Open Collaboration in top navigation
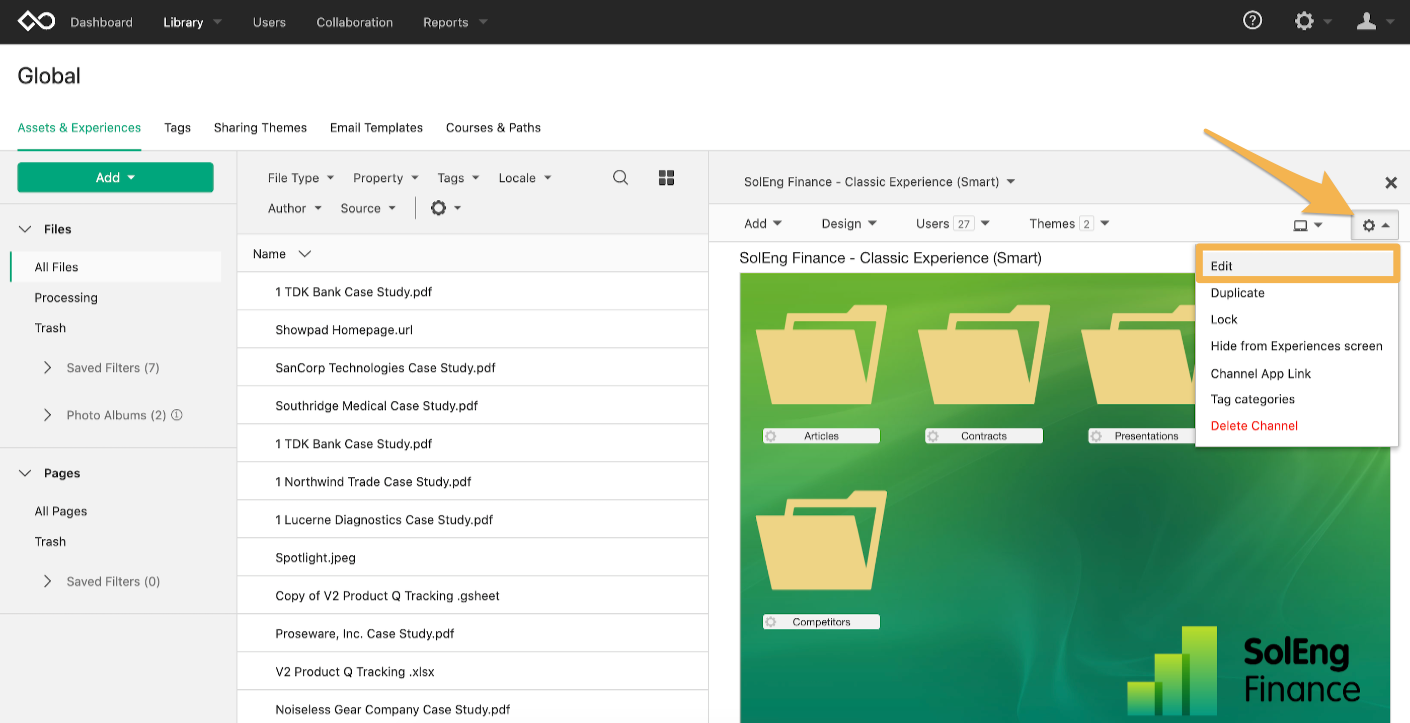The width and height of the screenshot is (1410, 723). [354, 22]
